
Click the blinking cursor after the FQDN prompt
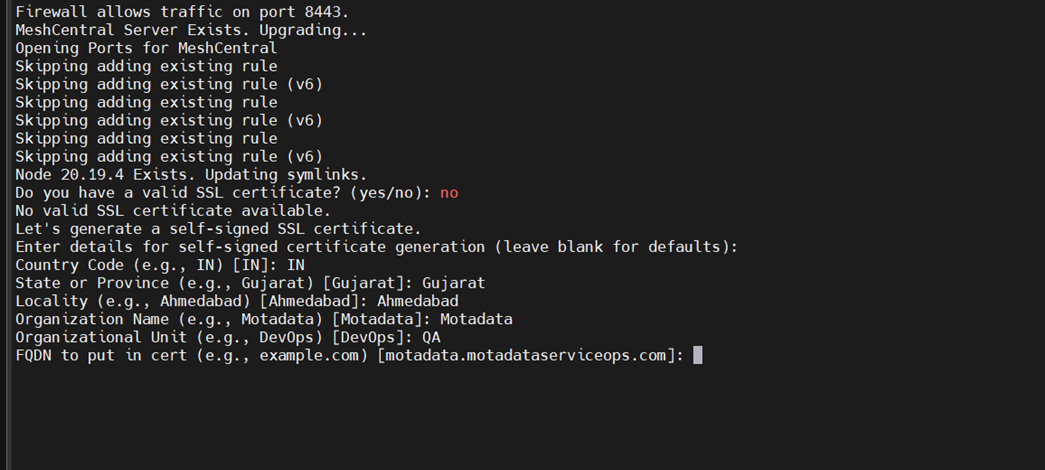[697, 355]
